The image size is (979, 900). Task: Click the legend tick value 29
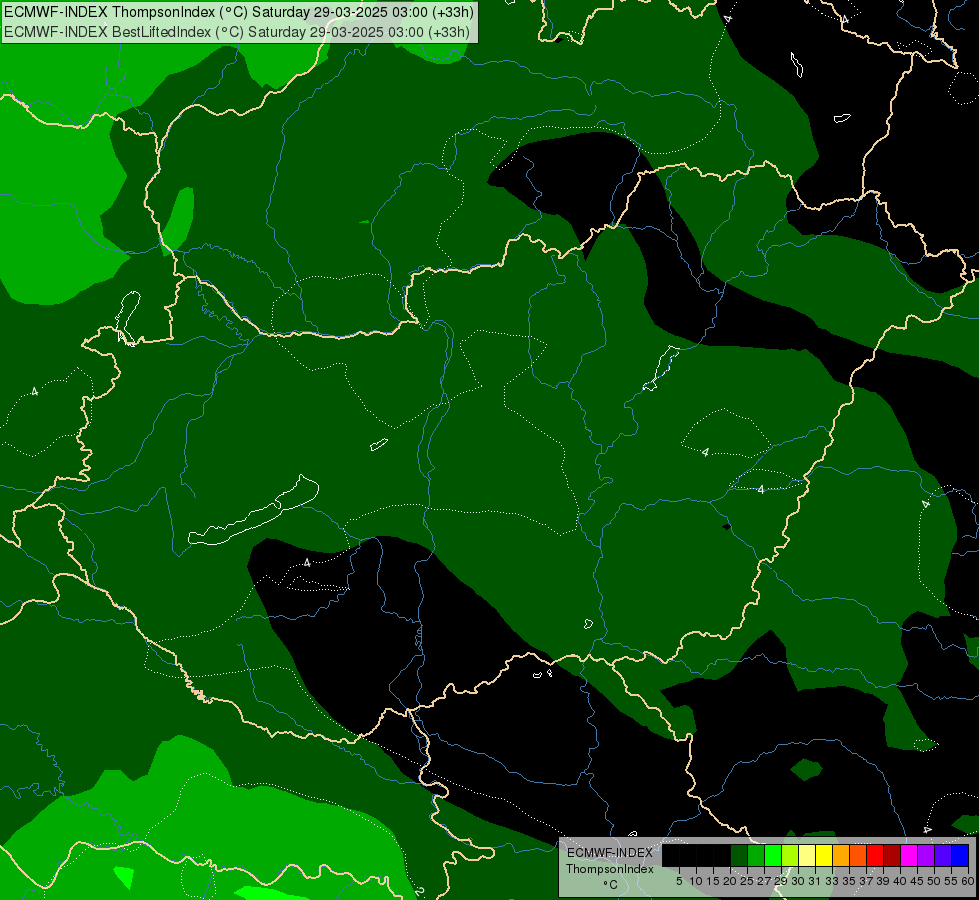[780, 881]
